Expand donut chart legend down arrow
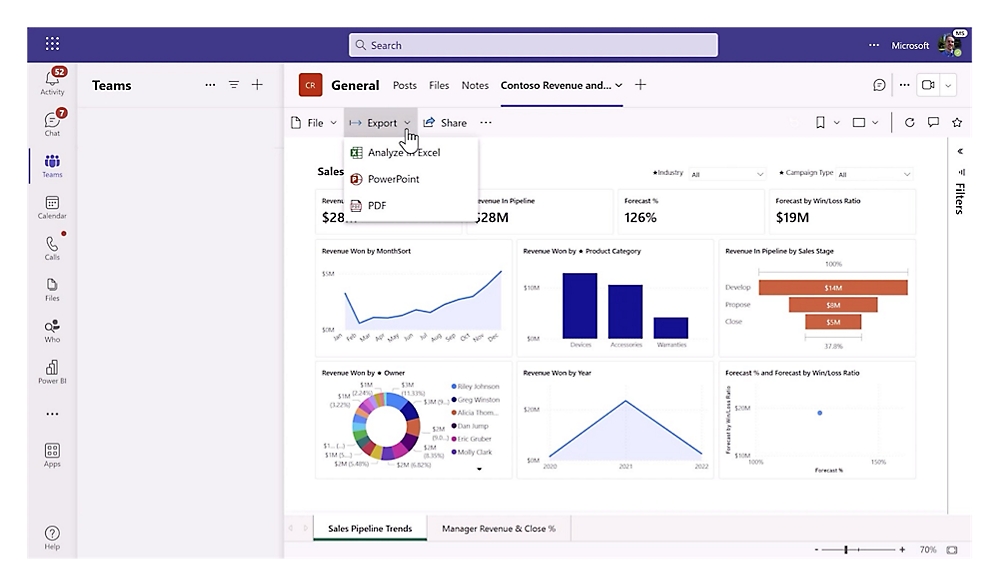The height and width of the screenshot is (586, 1000). pyautogui.click(x=479, y=469)
